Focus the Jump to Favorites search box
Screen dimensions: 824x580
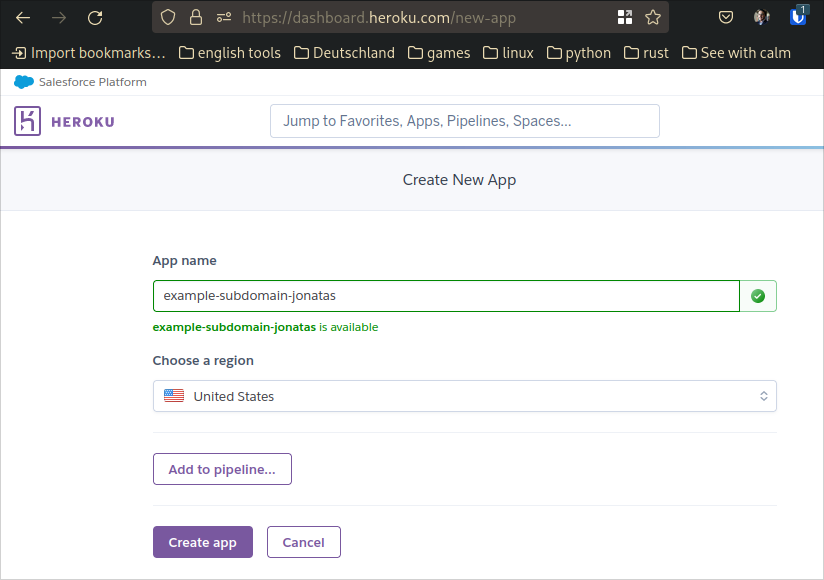point(465,121)
